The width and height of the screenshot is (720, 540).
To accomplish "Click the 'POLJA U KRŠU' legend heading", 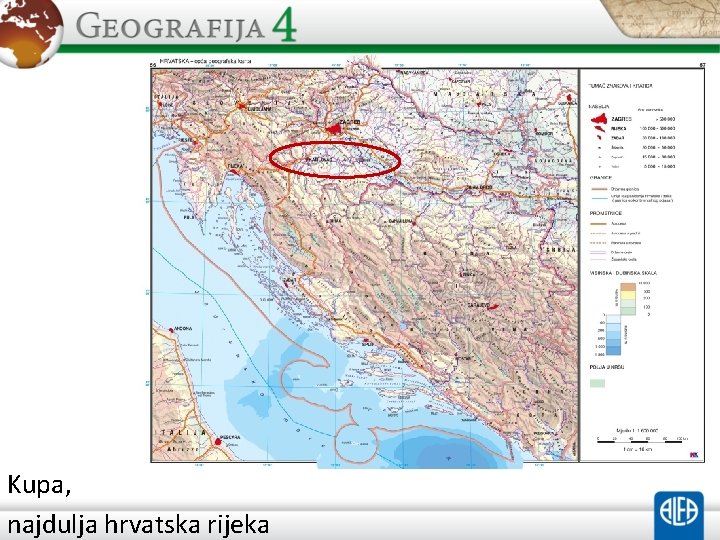I will tap(607, 367).
